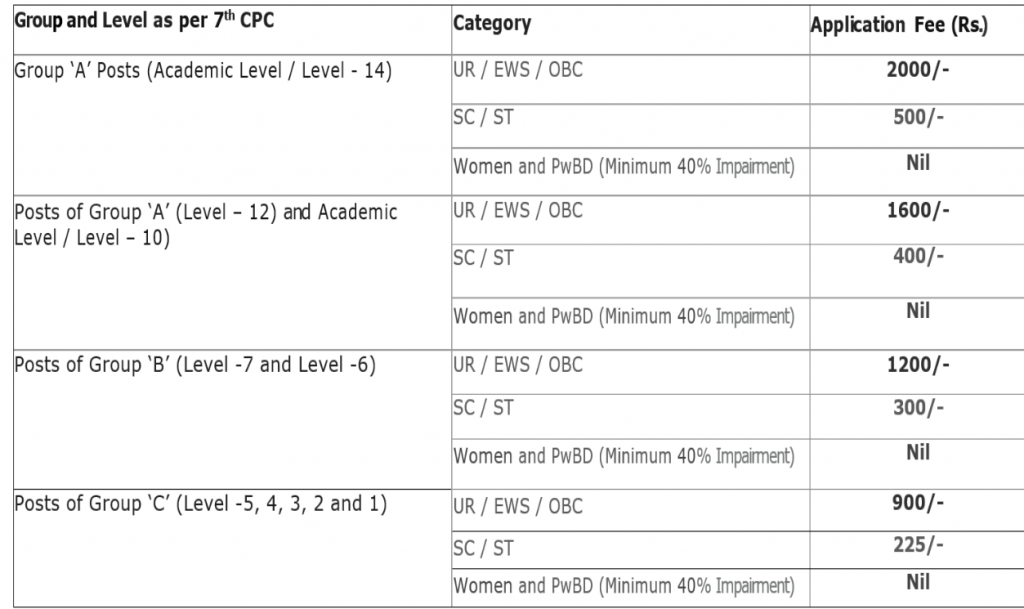Click 'Women and PwBD' row under Level - 14
1024x609 pixels.
point(624,166)
